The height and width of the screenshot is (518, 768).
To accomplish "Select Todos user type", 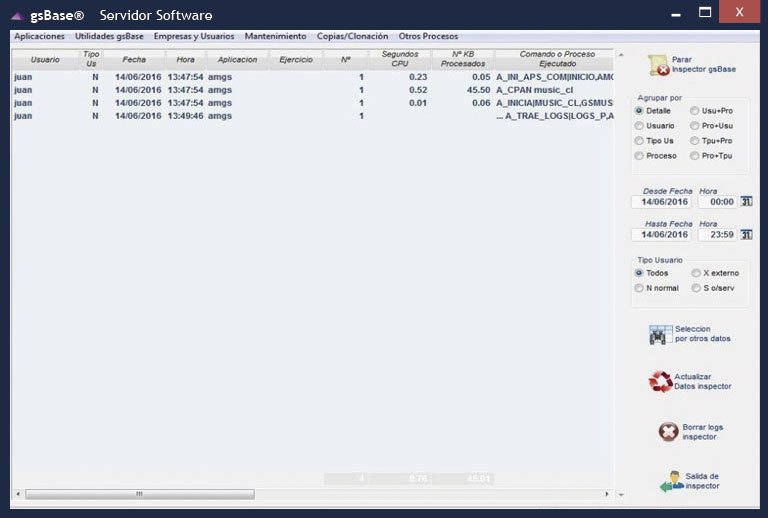I will 639,273.
